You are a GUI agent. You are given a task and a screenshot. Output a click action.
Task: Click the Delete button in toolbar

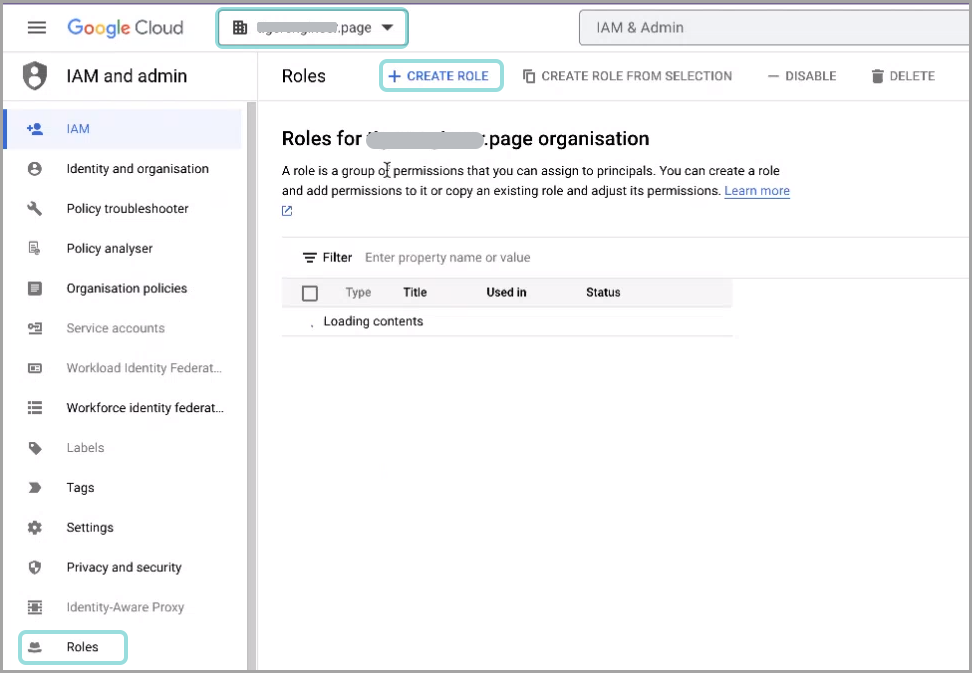(x=902, y=76)
